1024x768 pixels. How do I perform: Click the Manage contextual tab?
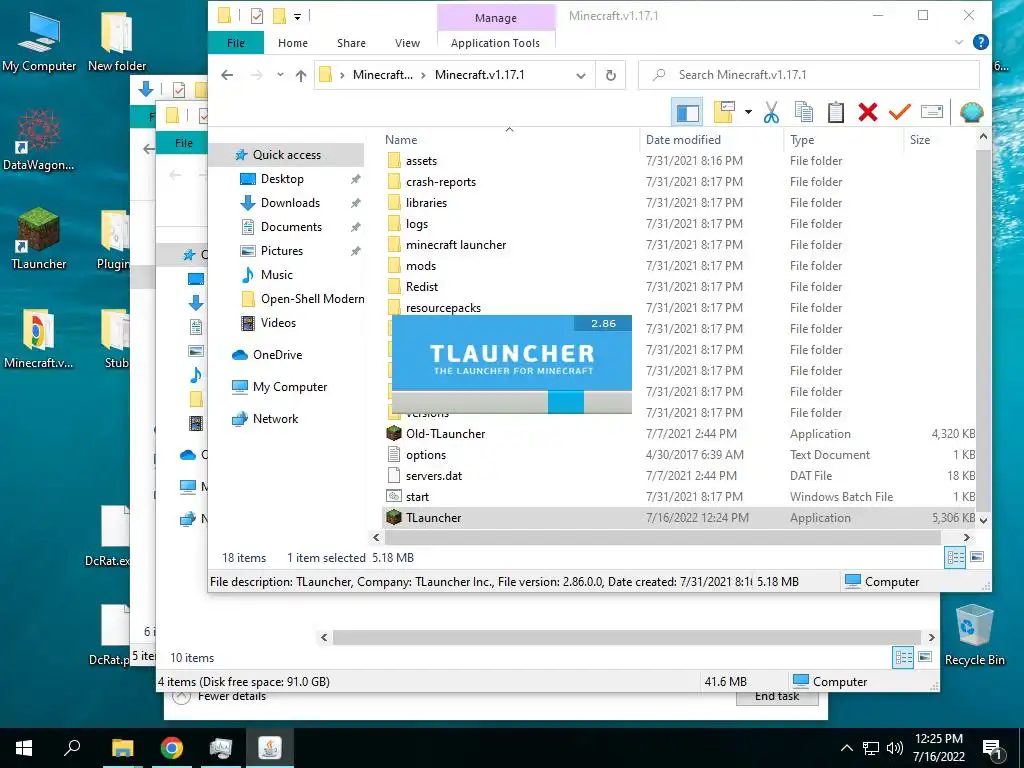[x=496, y=18]
